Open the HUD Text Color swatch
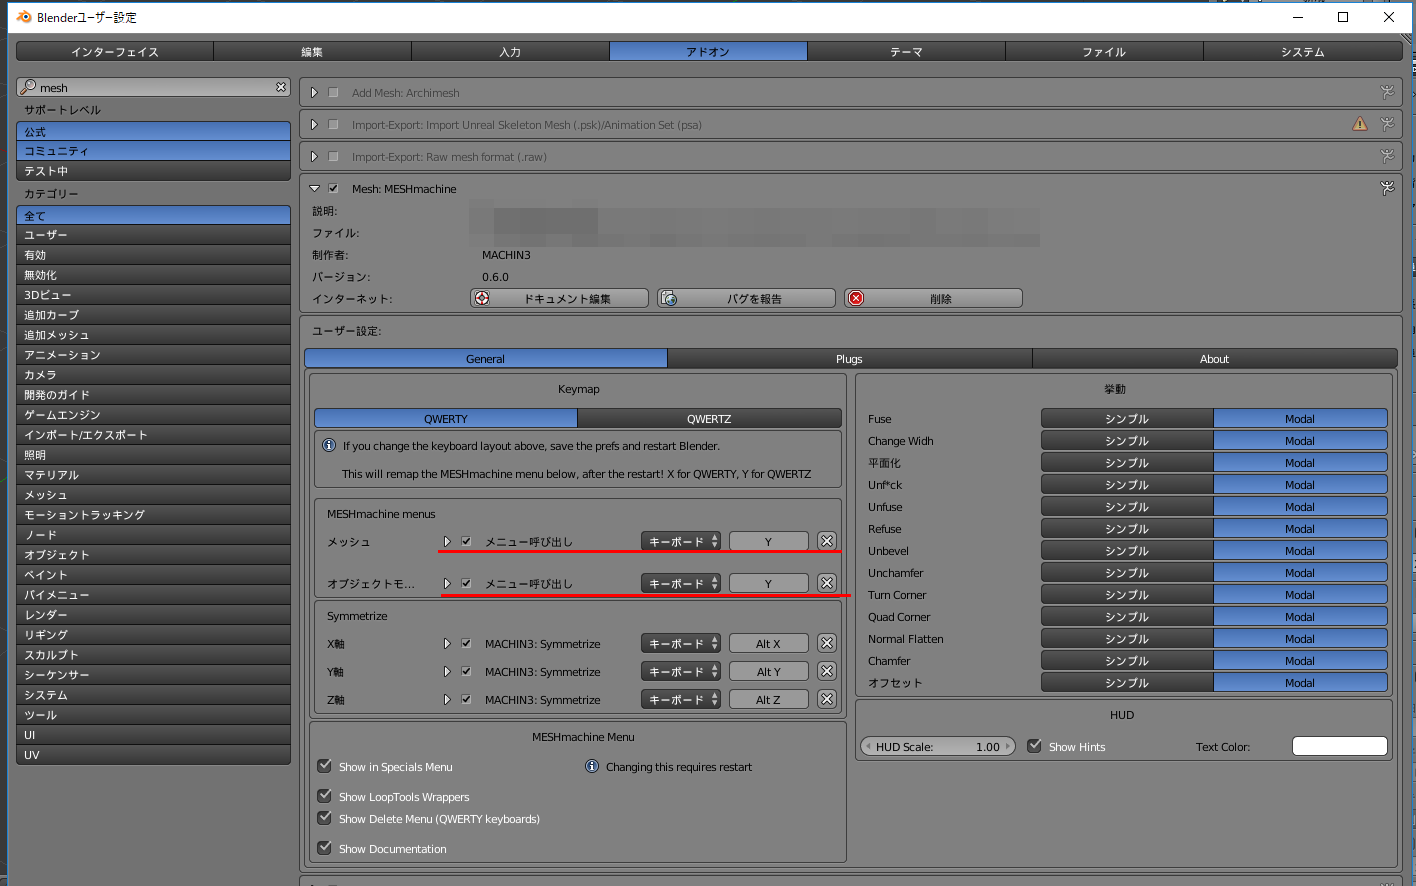 coord(1340,746)
